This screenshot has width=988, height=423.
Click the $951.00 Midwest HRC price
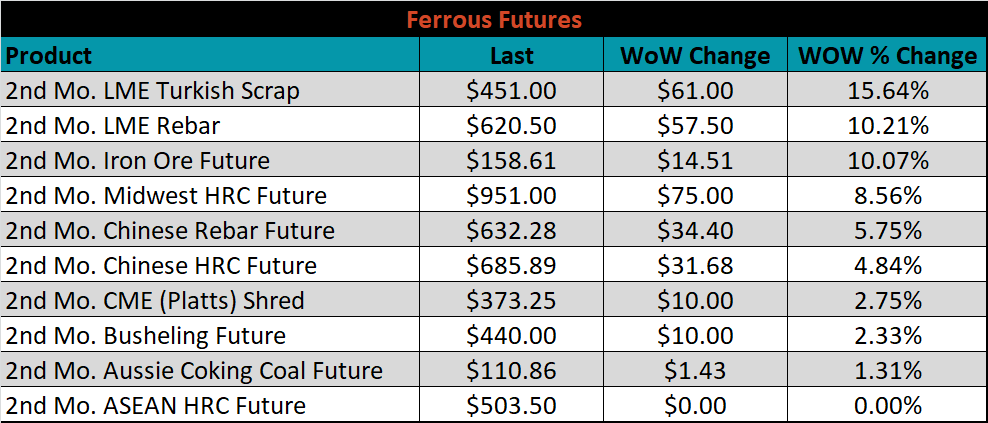[512, 195]
